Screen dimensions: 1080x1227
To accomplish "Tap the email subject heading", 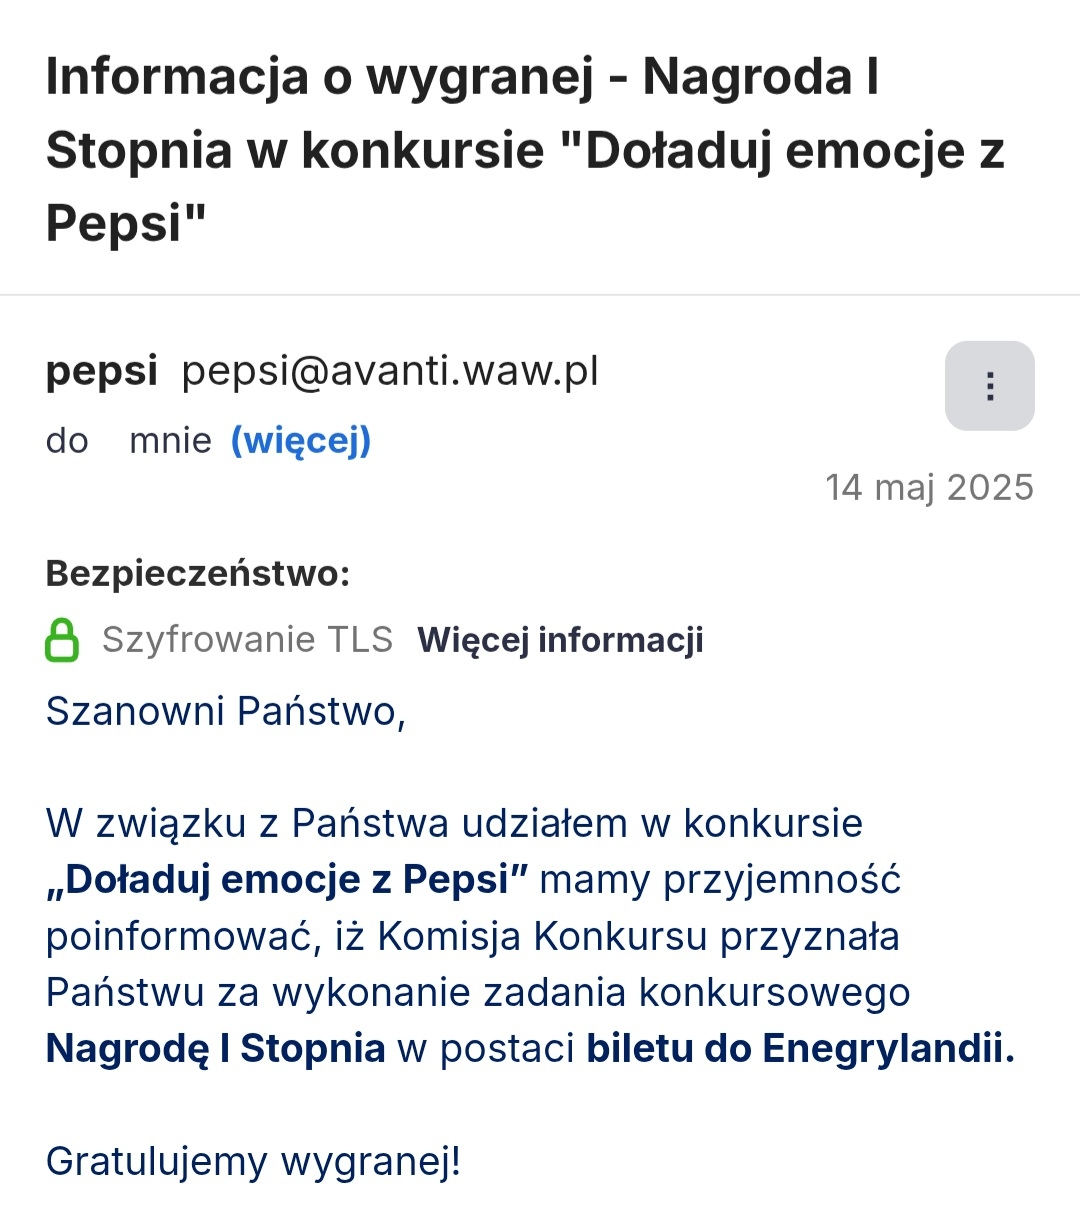I will 525,150.
